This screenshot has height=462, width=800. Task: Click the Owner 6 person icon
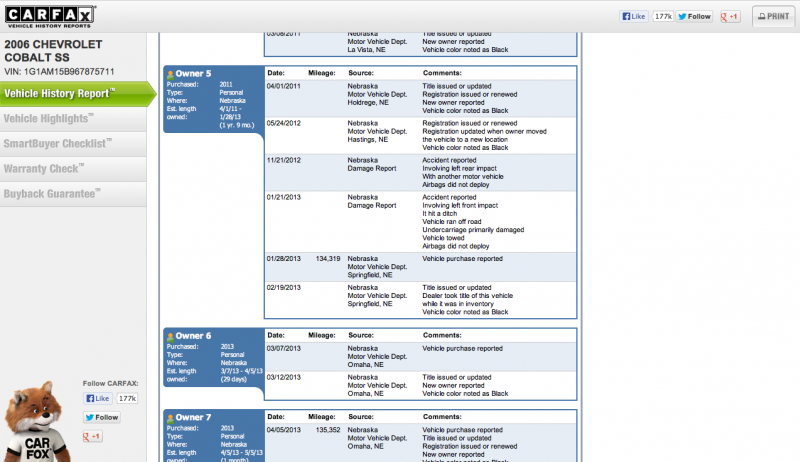[x=170, y=337]
